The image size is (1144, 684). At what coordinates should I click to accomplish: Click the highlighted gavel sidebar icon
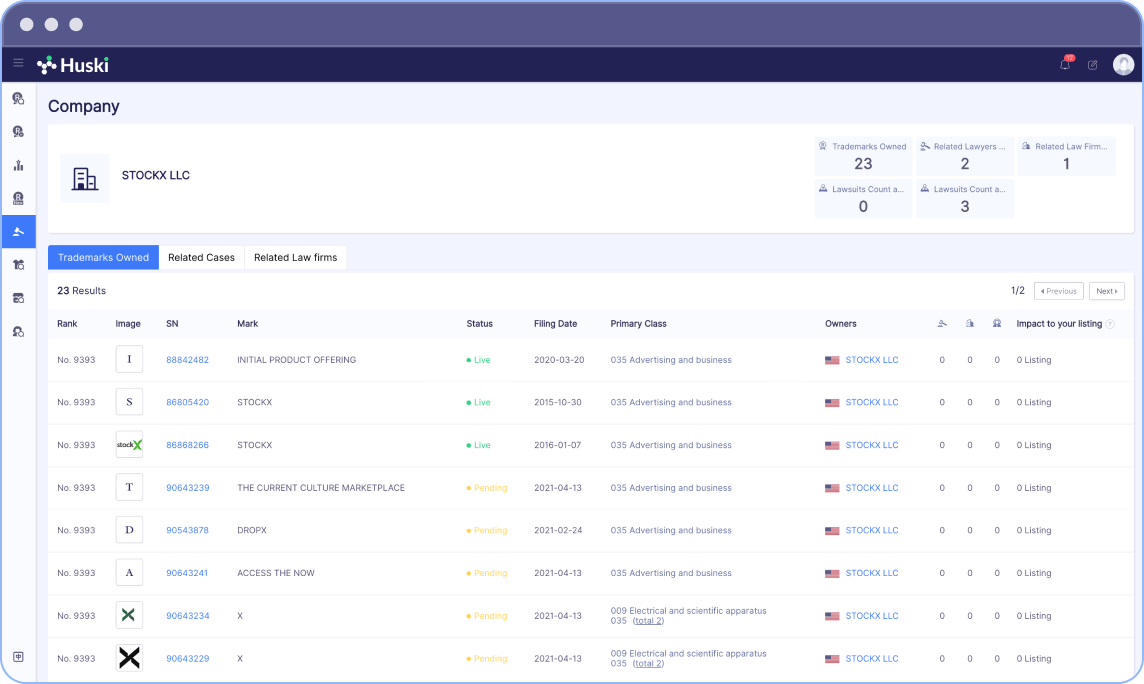click(18, 232)
